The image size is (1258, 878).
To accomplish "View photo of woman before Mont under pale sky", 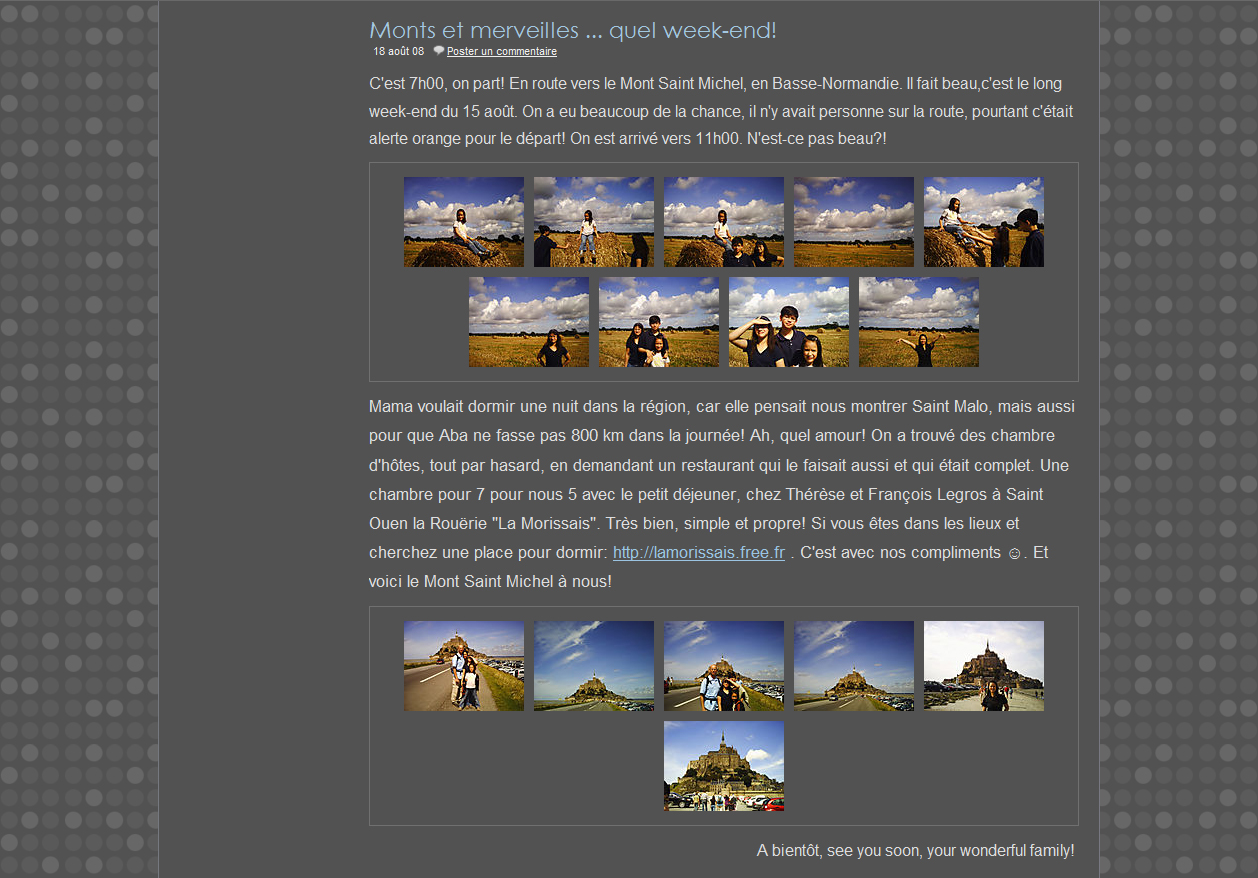I will click(x=983, y=666).
